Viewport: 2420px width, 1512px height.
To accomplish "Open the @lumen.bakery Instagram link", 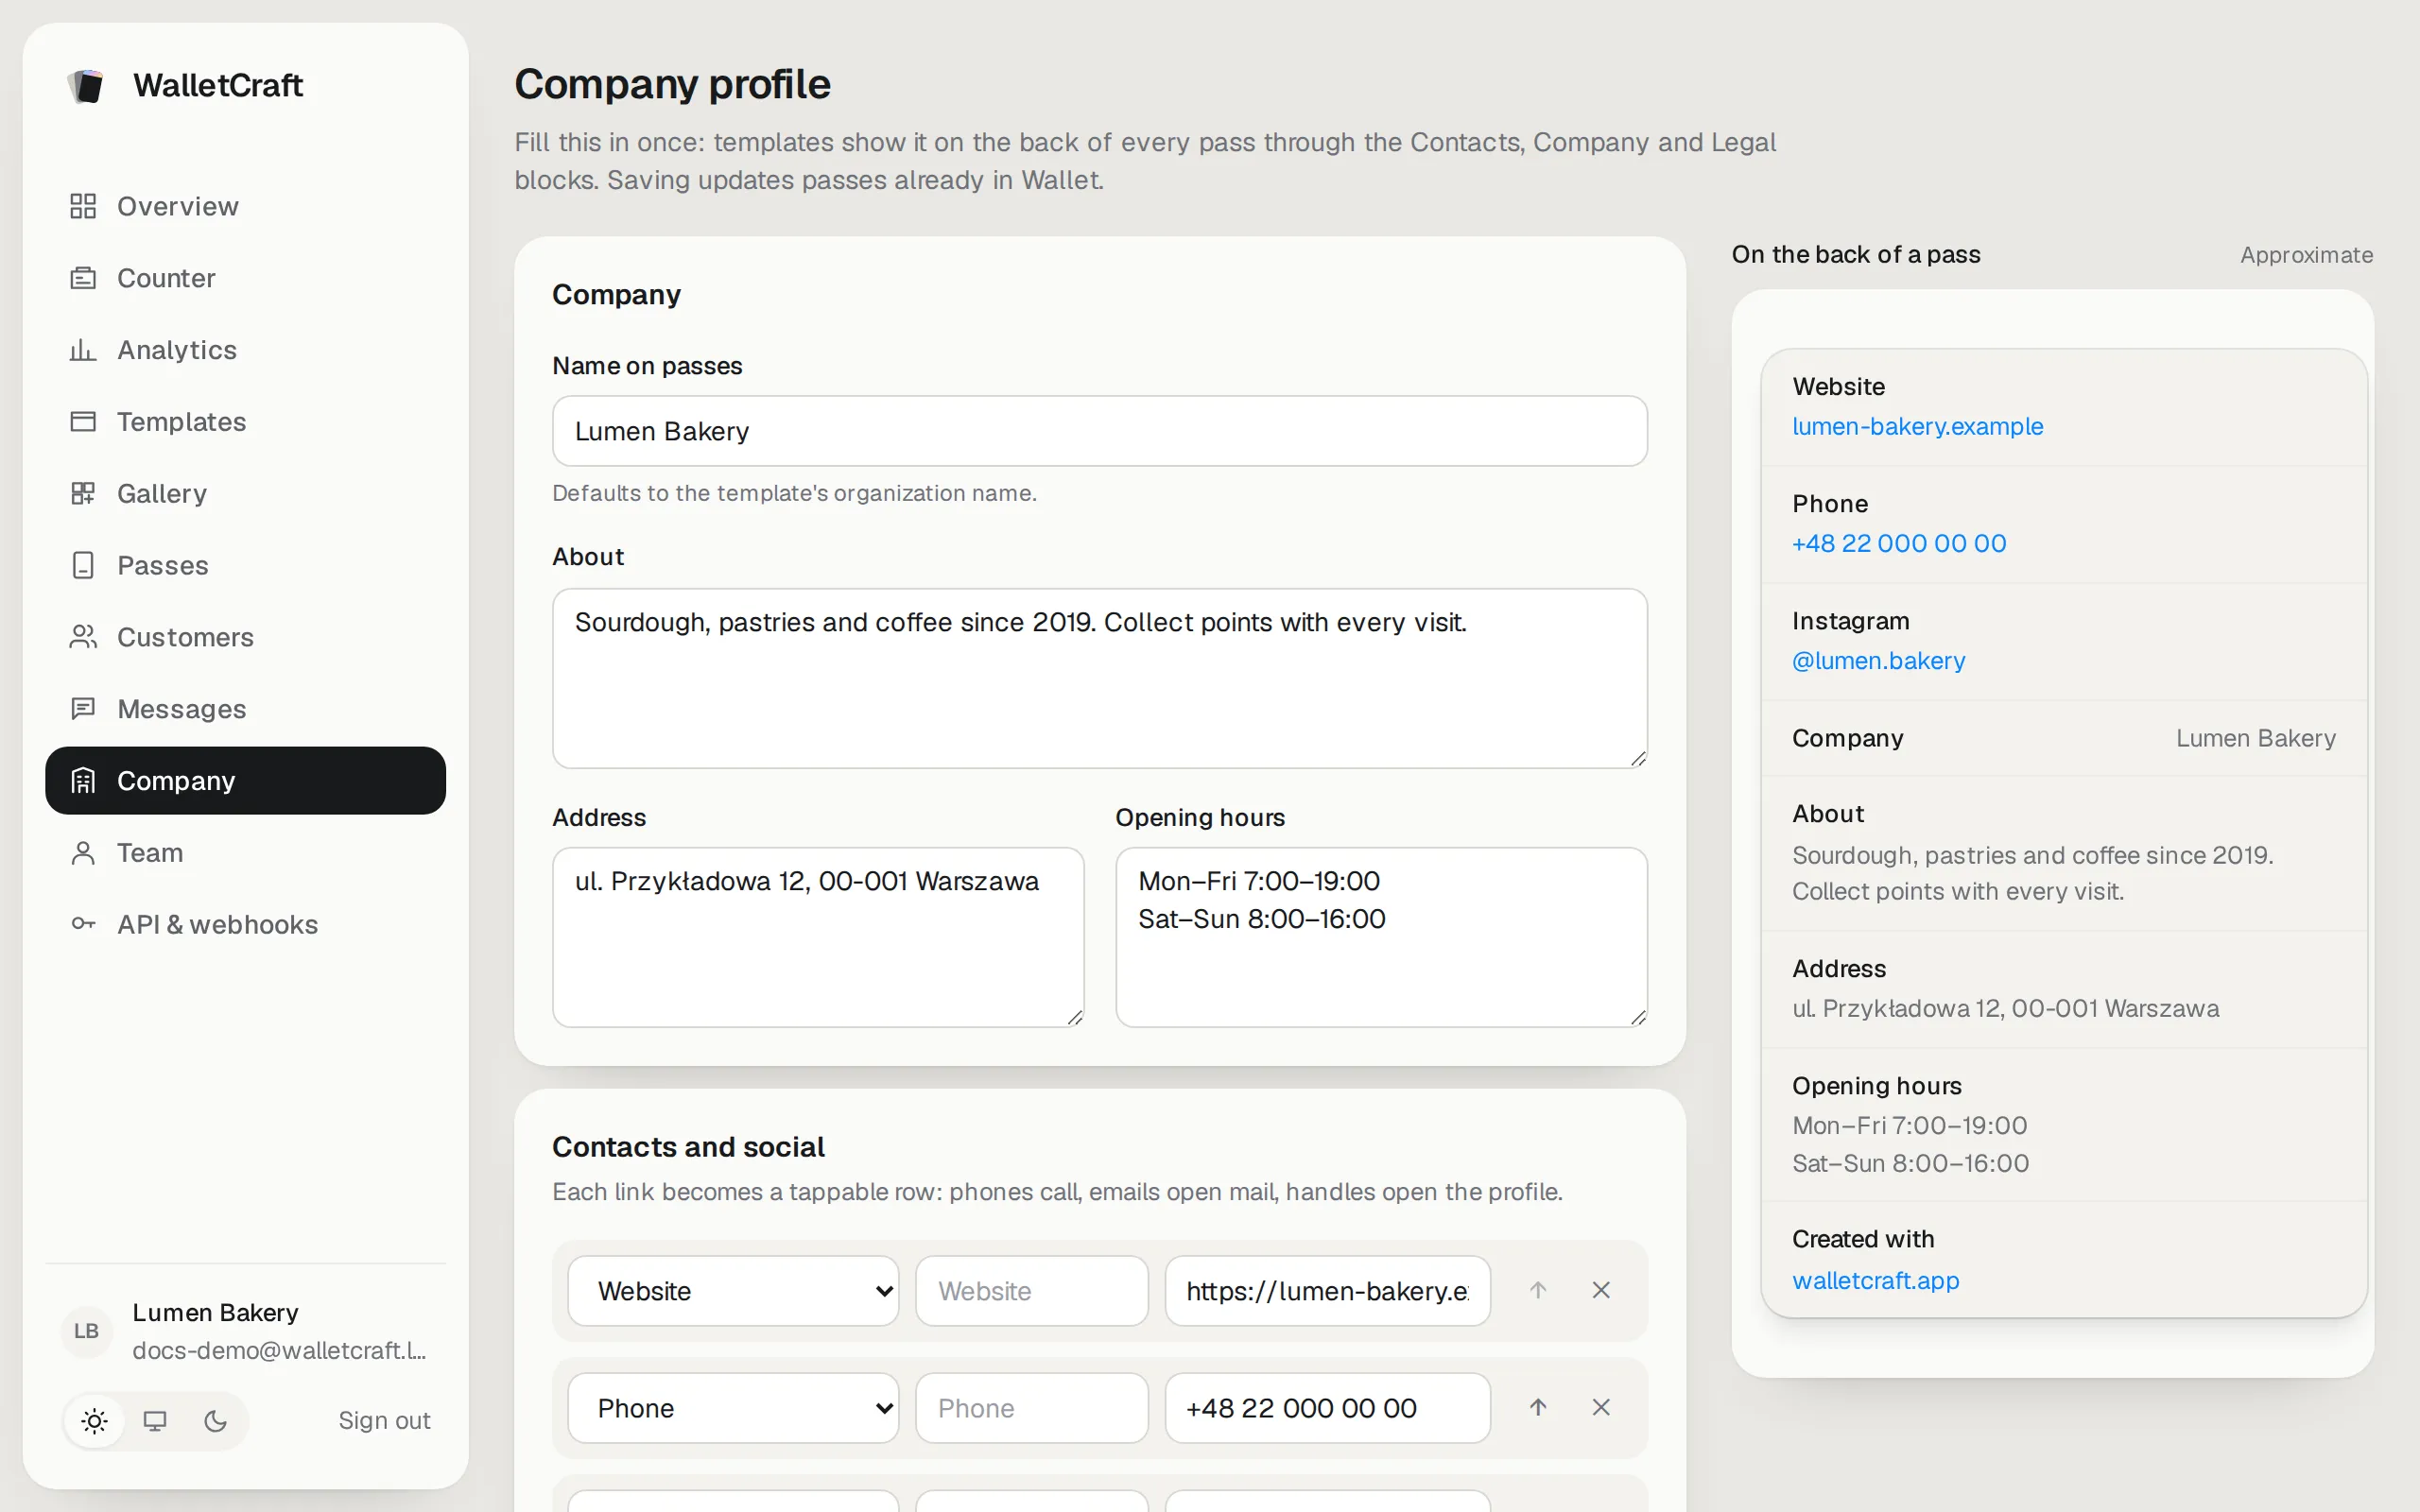I will click(x=1878, y=661).
